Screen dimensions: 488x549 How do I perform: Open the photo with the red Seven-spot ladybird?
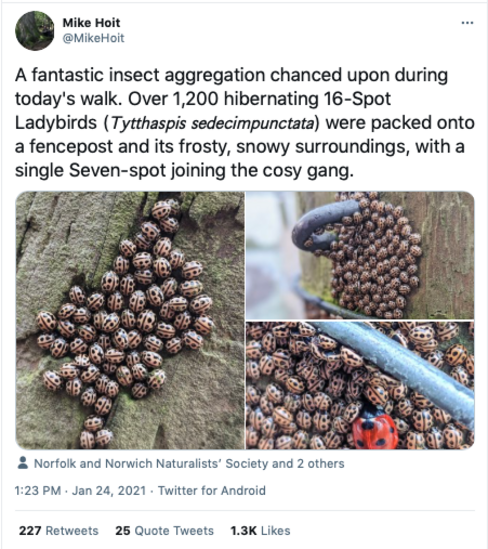(x=360, y=385)
